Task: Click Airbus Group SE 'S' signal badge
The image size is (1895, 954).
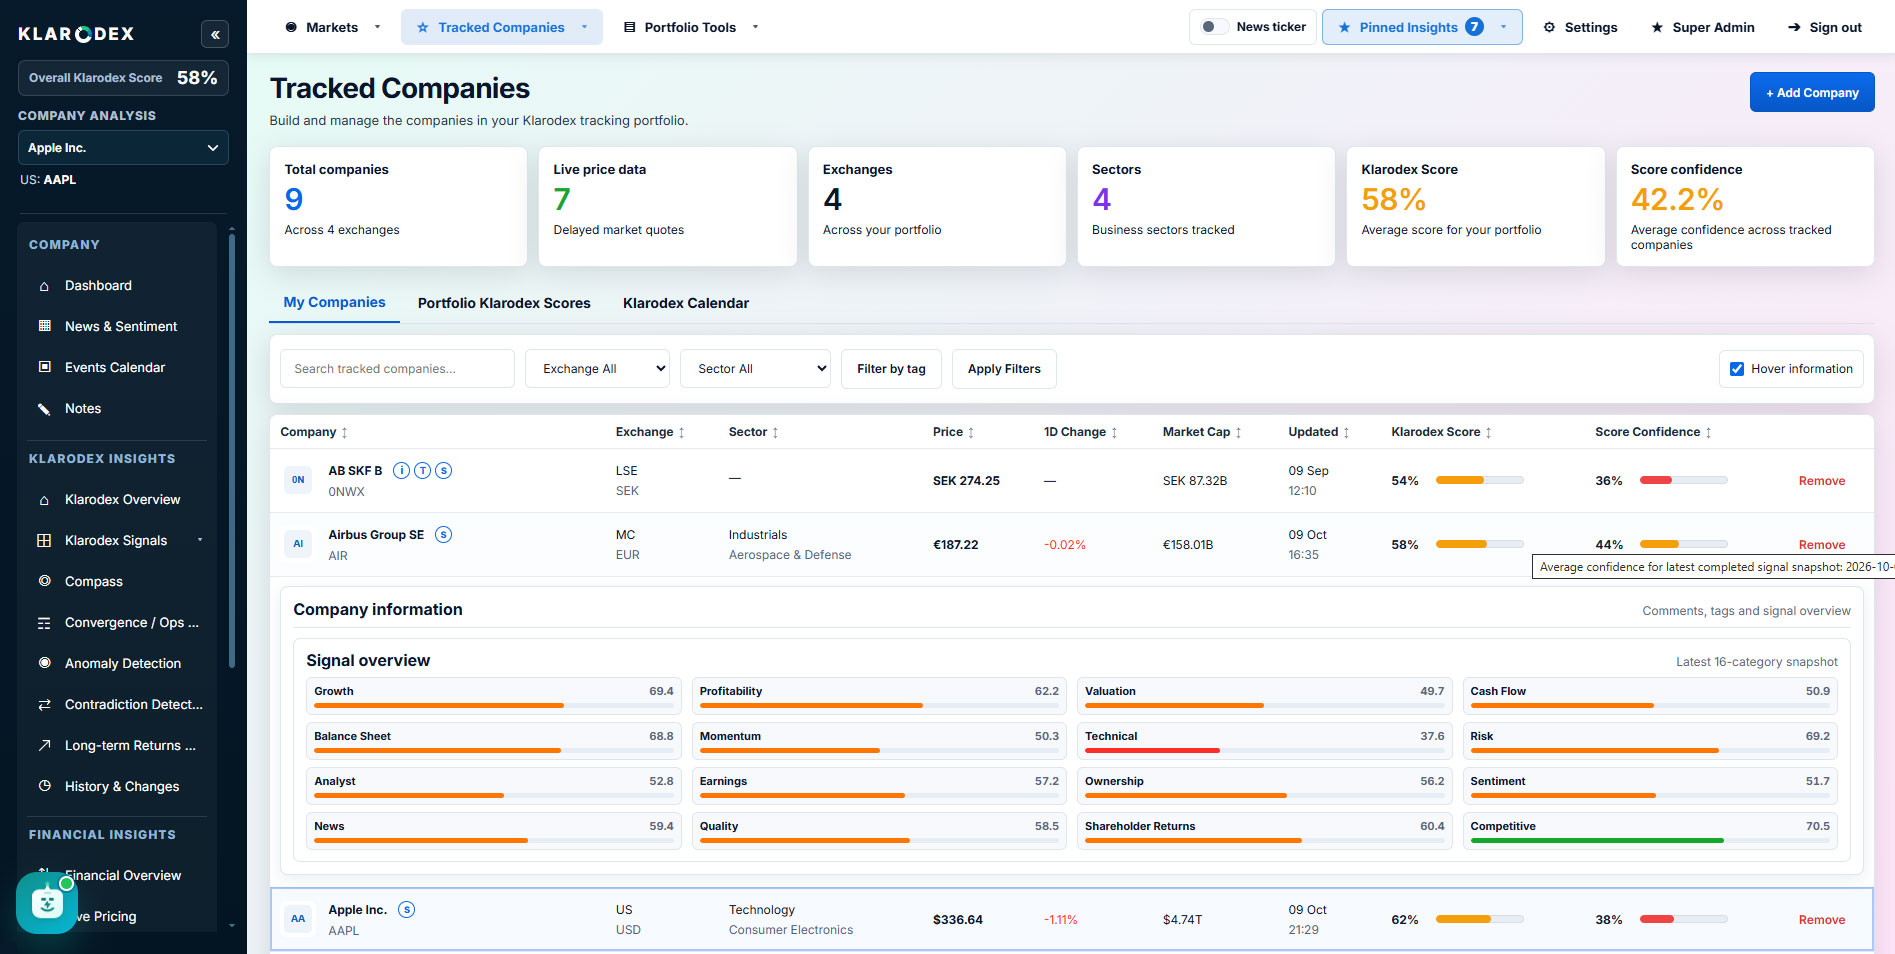Action: click(x=443, y=535)
